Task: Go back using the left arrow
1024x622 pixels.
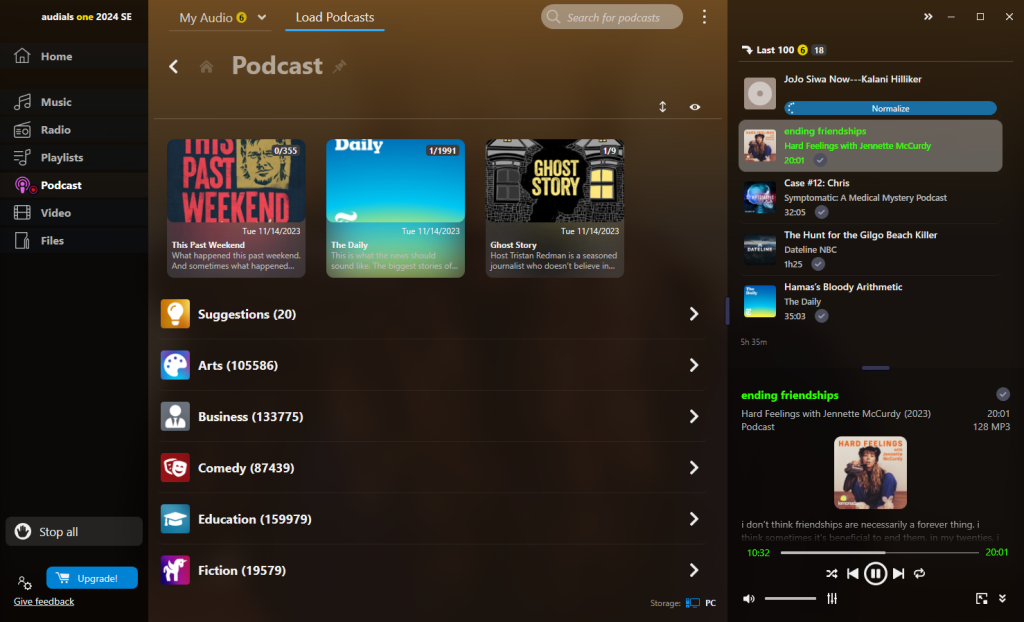Action: 174,66
